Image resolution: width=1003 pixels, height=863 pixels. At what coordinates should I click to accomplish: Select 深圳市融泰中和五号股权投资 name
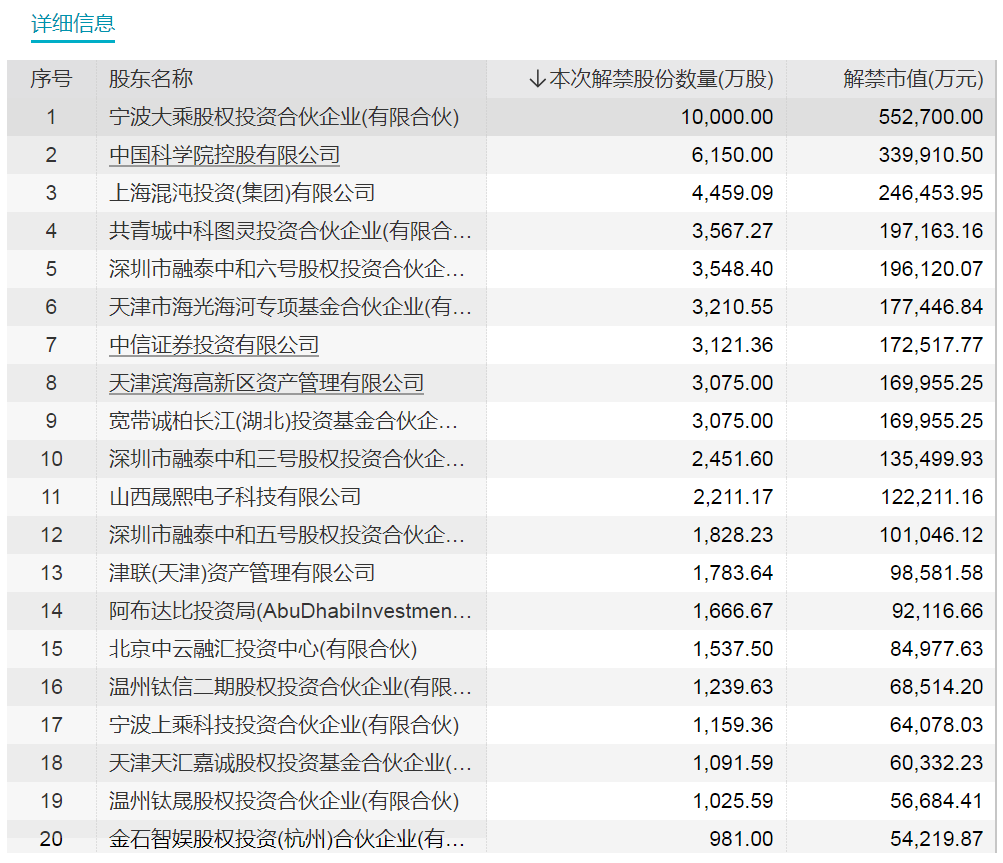click(287, 535)
